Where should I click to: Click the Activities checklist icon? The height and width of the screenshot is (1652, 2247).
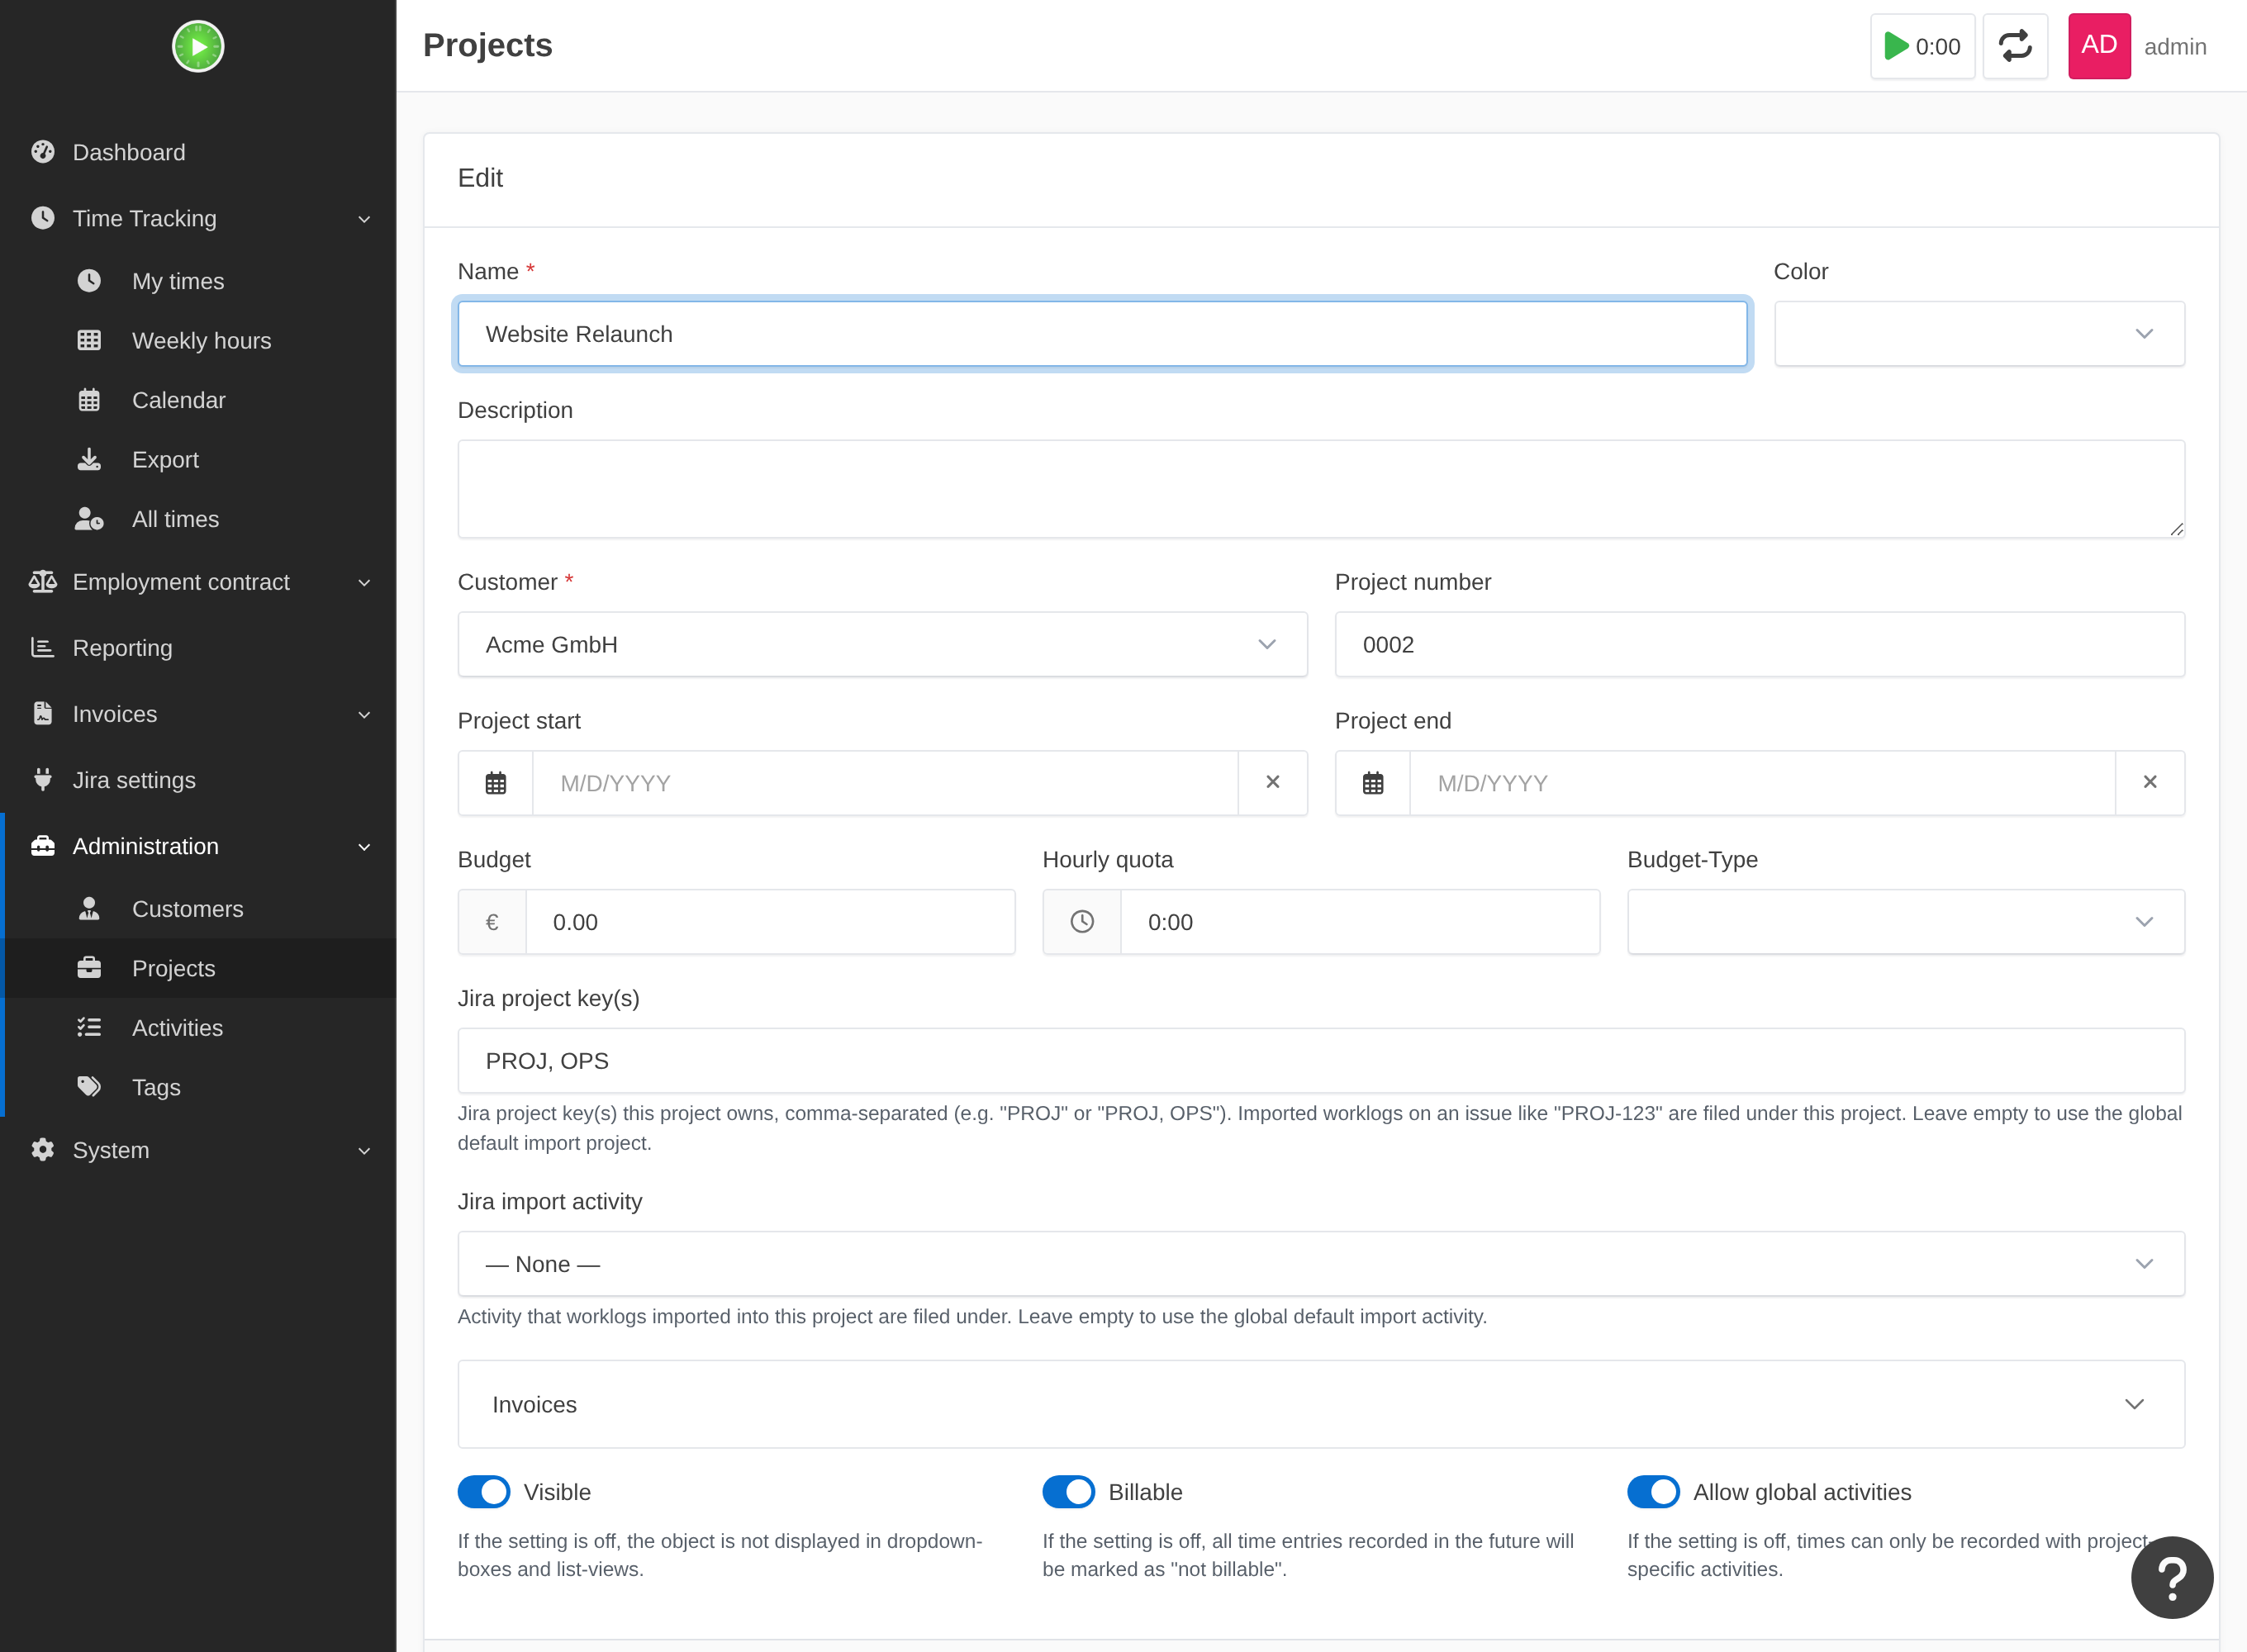pyautogui.click(x=89, y=1027)
